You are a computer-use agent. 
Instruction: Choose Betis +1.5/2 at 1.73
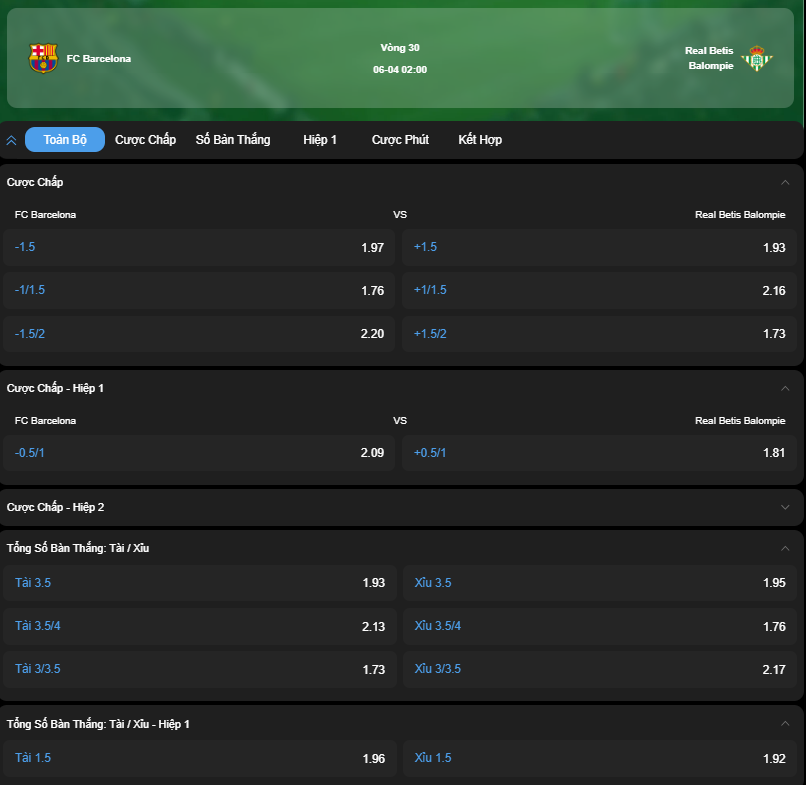599,334
